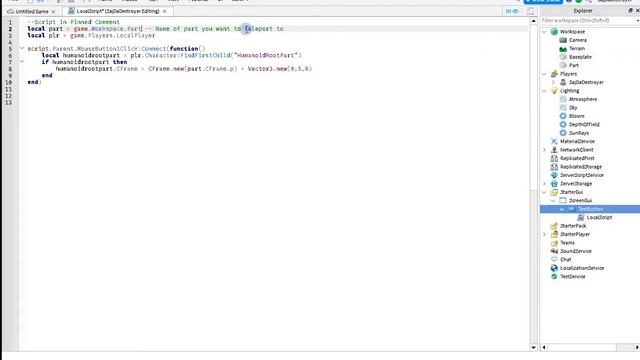Click the SunRays effect icon

click(x=563, y=133)
